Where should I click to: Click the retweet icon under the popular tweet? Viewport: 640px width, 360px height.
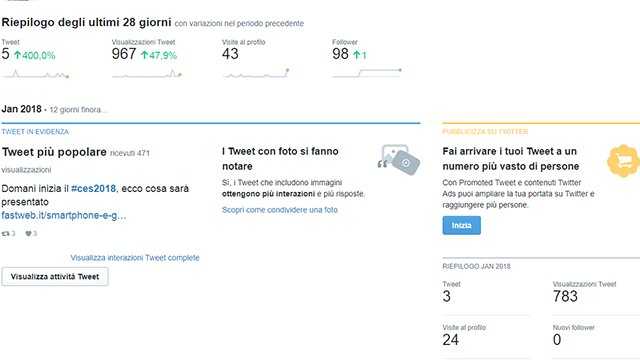6,233
